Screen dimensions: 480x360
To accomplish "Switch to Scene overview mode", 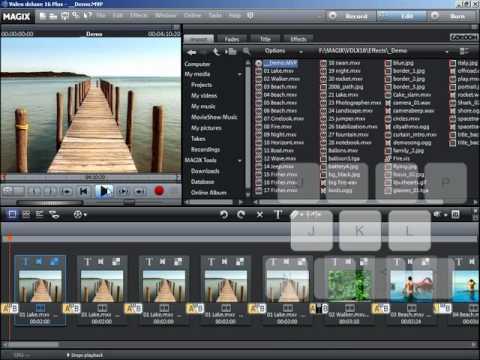I will tap(26, 214).
